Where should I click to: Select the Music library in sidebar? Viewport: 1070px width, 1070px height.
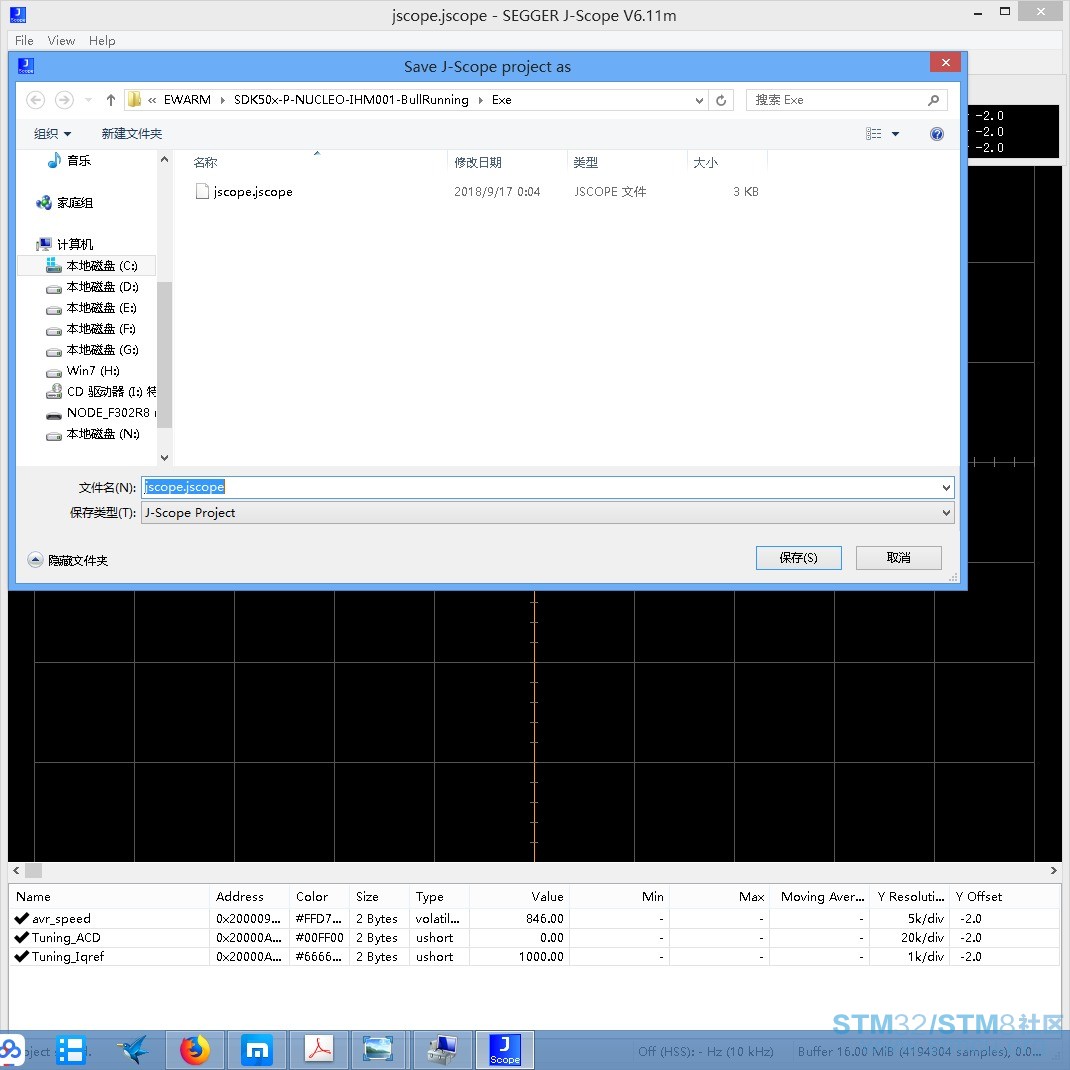pyautogui.click(x=70, y=161)
